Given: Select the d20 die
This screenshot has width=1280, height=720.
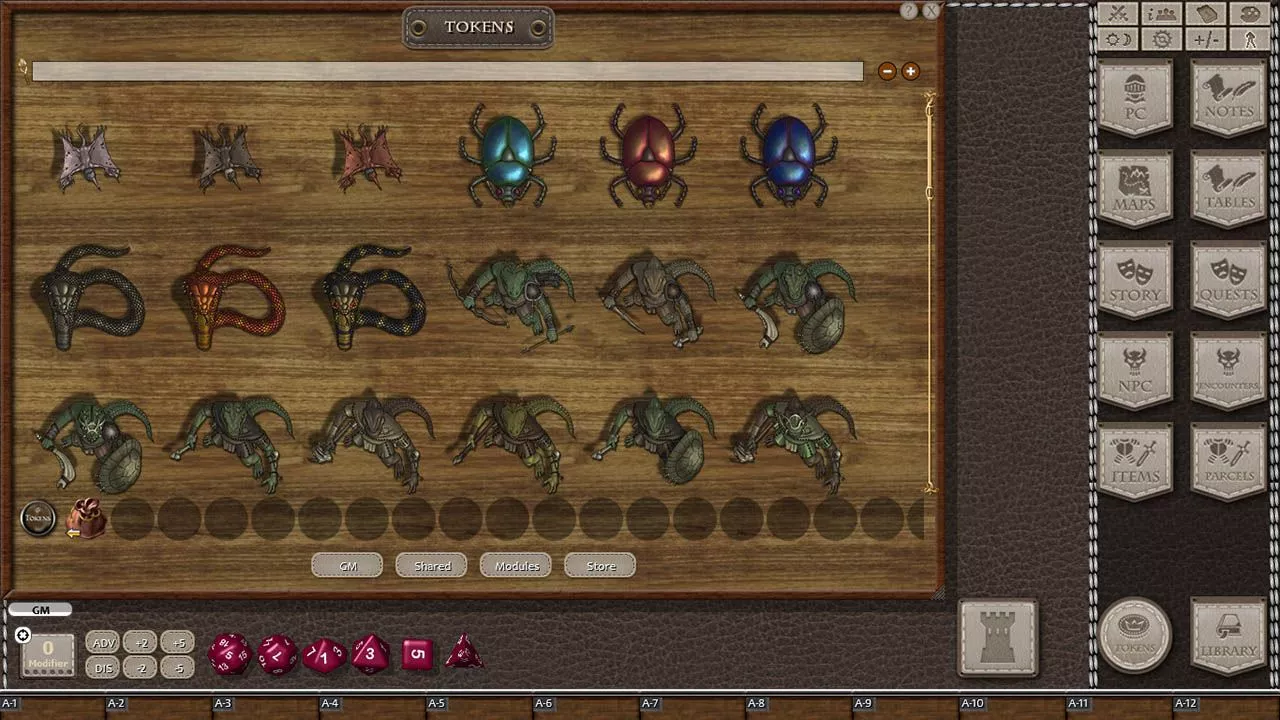Looking at the screenshot, I should (229, 654).
